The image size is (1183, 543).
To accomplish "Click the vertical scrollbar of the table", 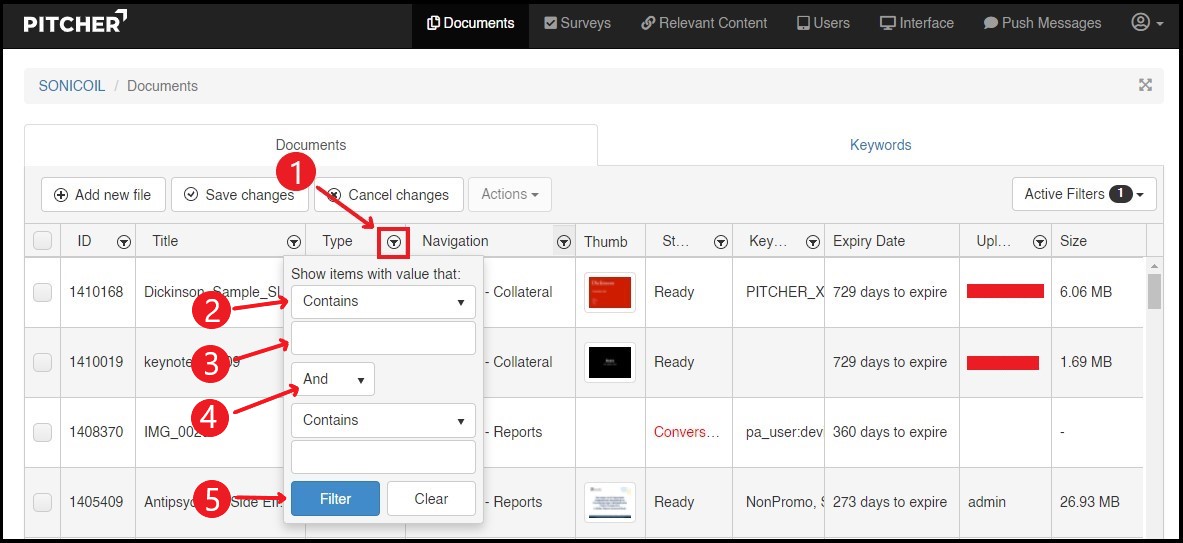I will tap(1154, 293).
